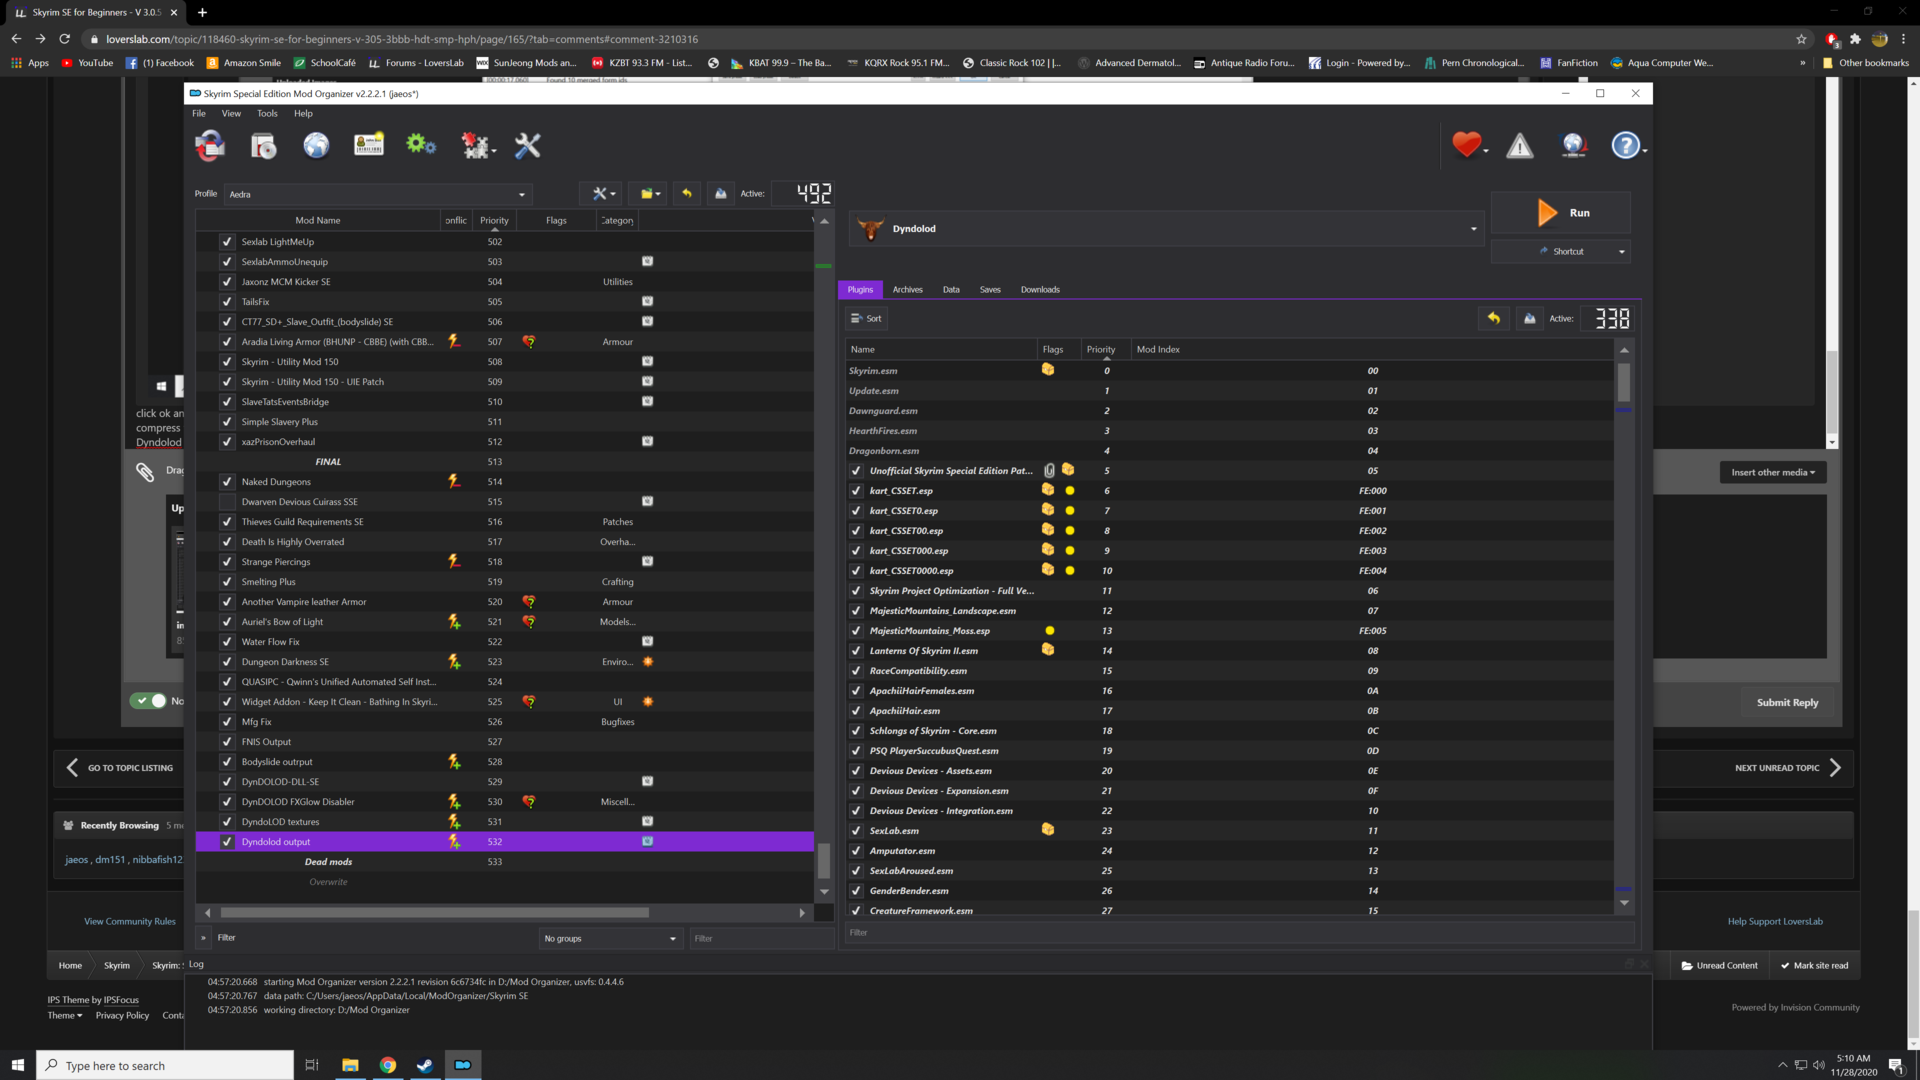Click the Unread Content link
This screenshot has height=1080, width=1920.
pyautogui.click(x=1719, y=966)
